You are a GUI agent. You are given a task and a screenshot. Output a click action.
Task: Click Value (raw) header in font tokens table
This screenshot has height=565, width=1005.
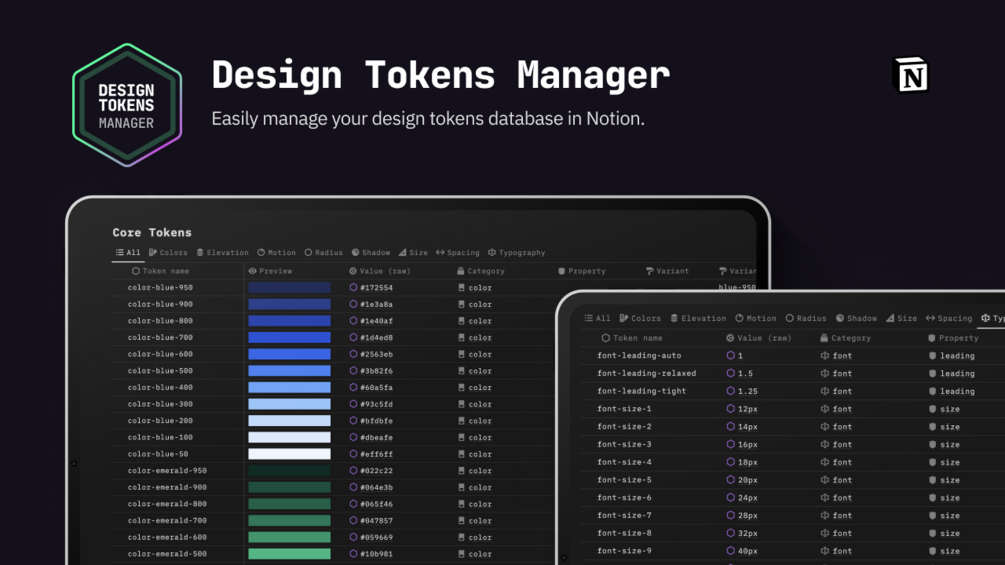[x=758, y=338]
